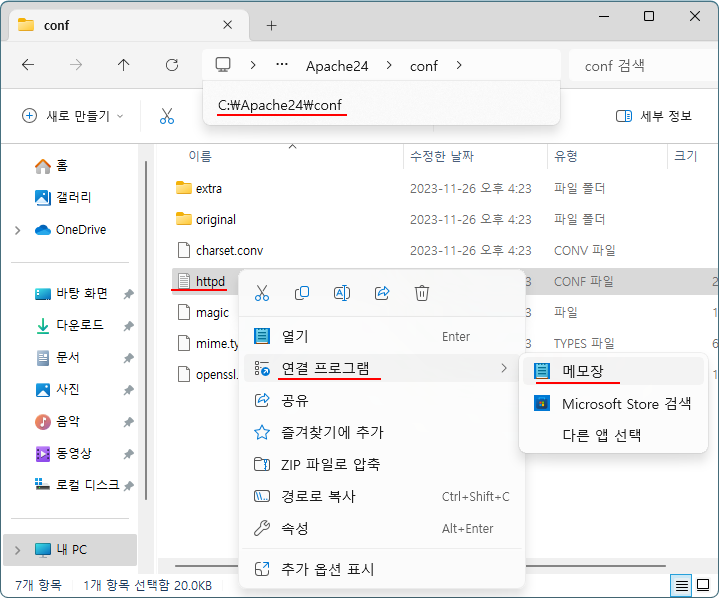Sort by the 이름 column header

[200, 157]
